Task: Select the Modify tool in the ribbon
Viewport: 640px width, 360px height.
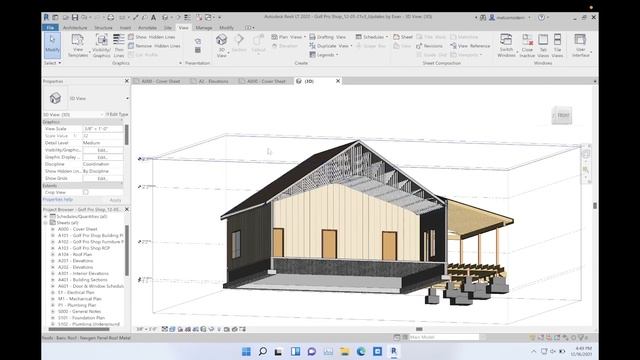Action: click(52, 45)
